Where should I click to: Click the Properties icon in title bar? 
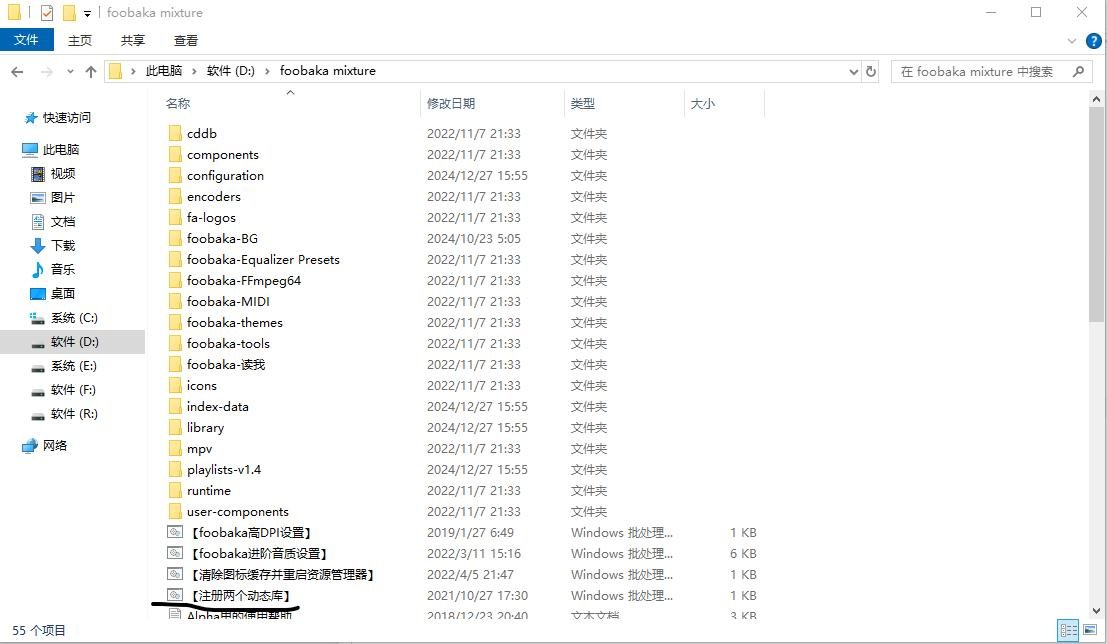click(x=46, y=13)
